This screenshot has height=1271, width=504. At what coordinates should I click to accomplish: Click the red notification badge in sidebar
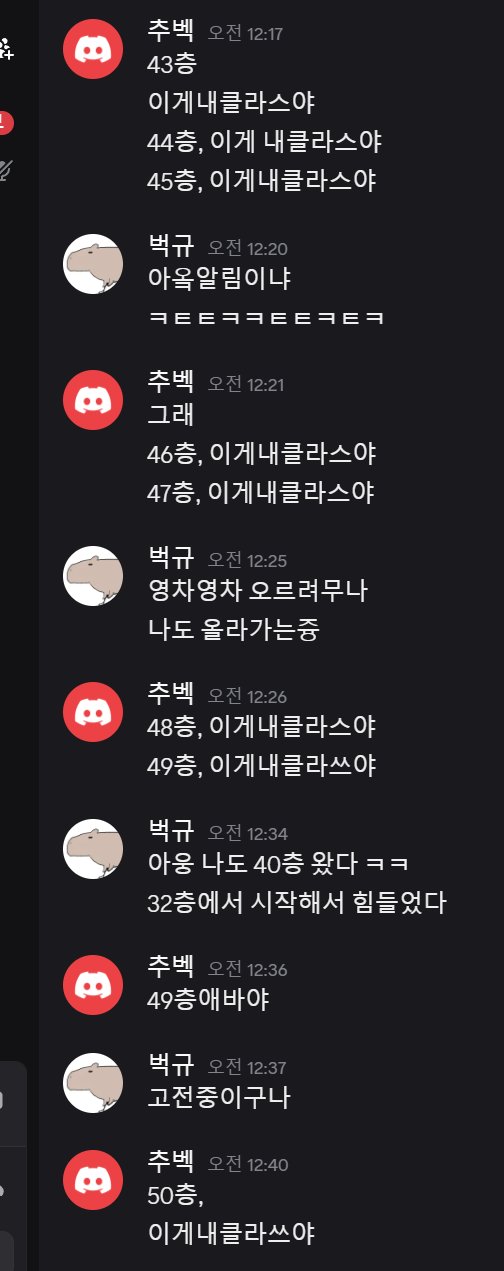click(x=5, y=123)
